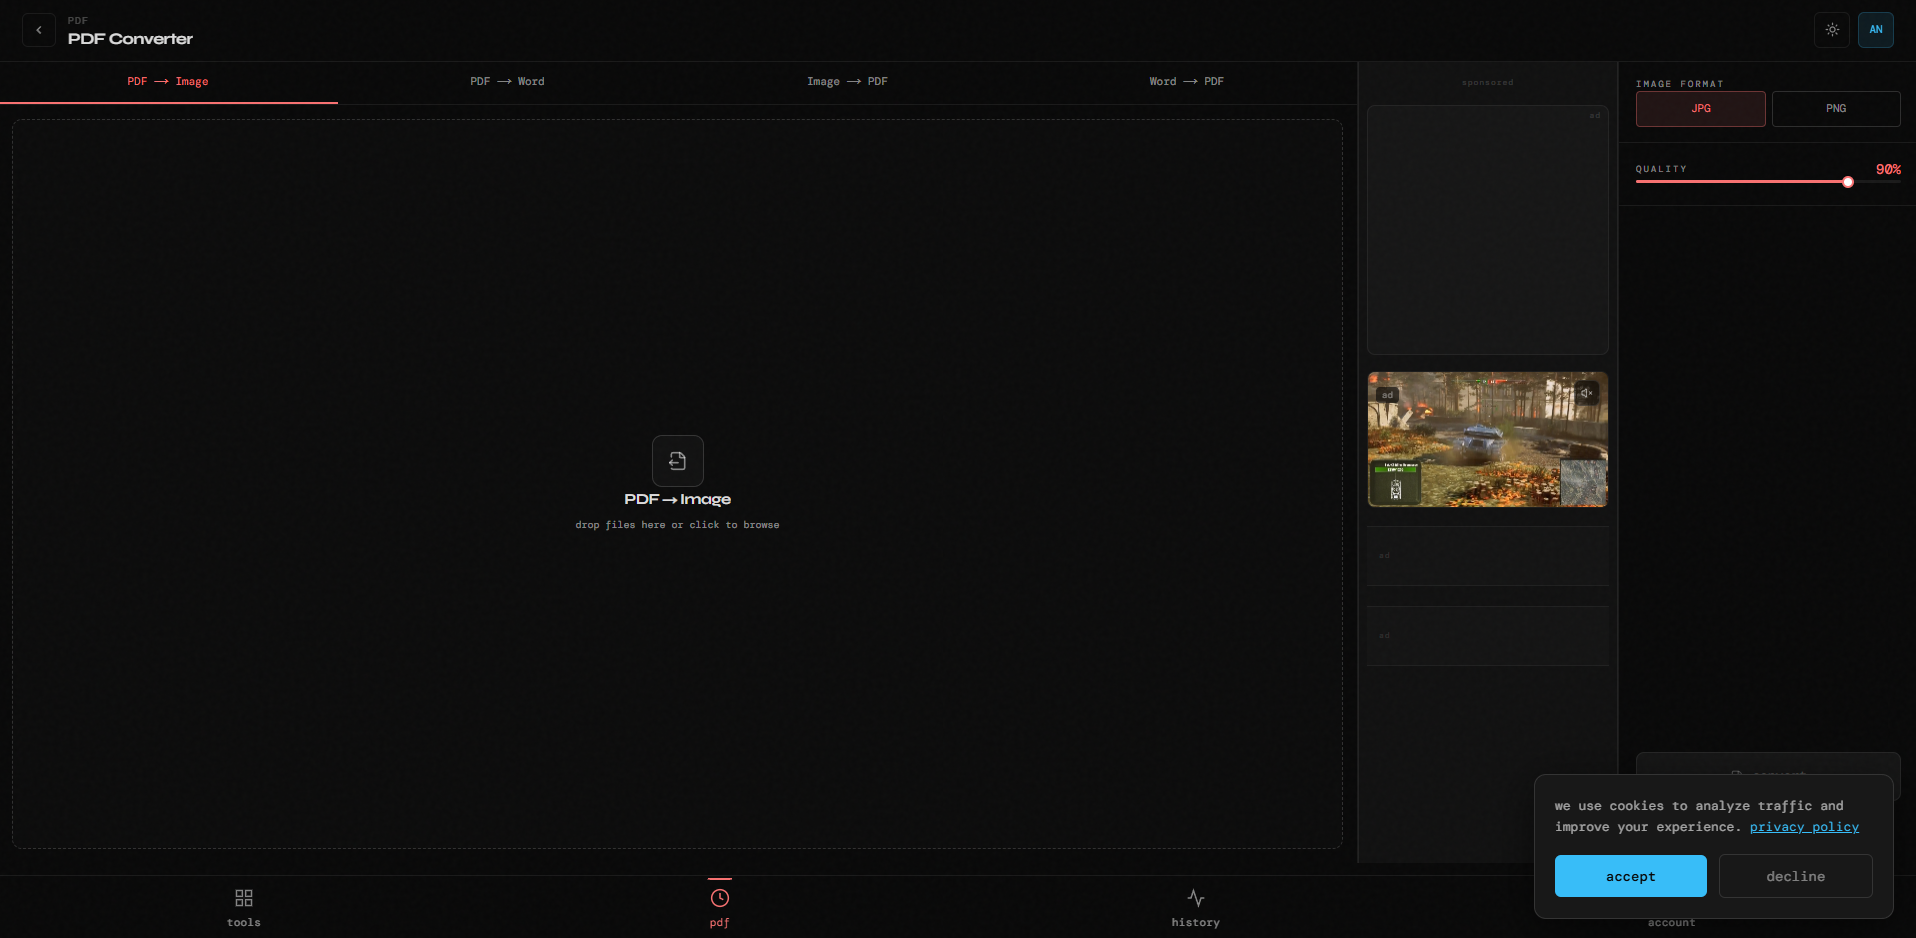
Task: Open the Image to PDF converter tab
Action: pyautogui.click(x=847, y=81)
